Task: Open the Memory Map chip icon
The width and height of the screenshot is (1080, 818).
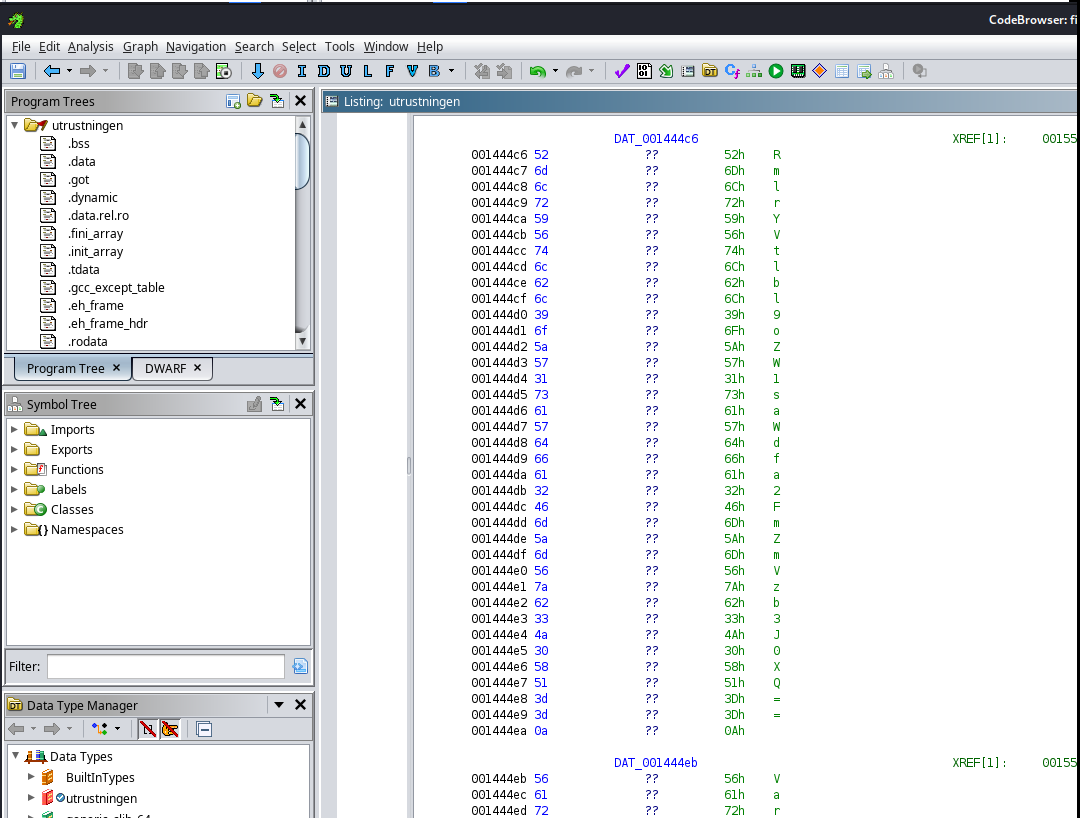Action: (x=798, y=71)
